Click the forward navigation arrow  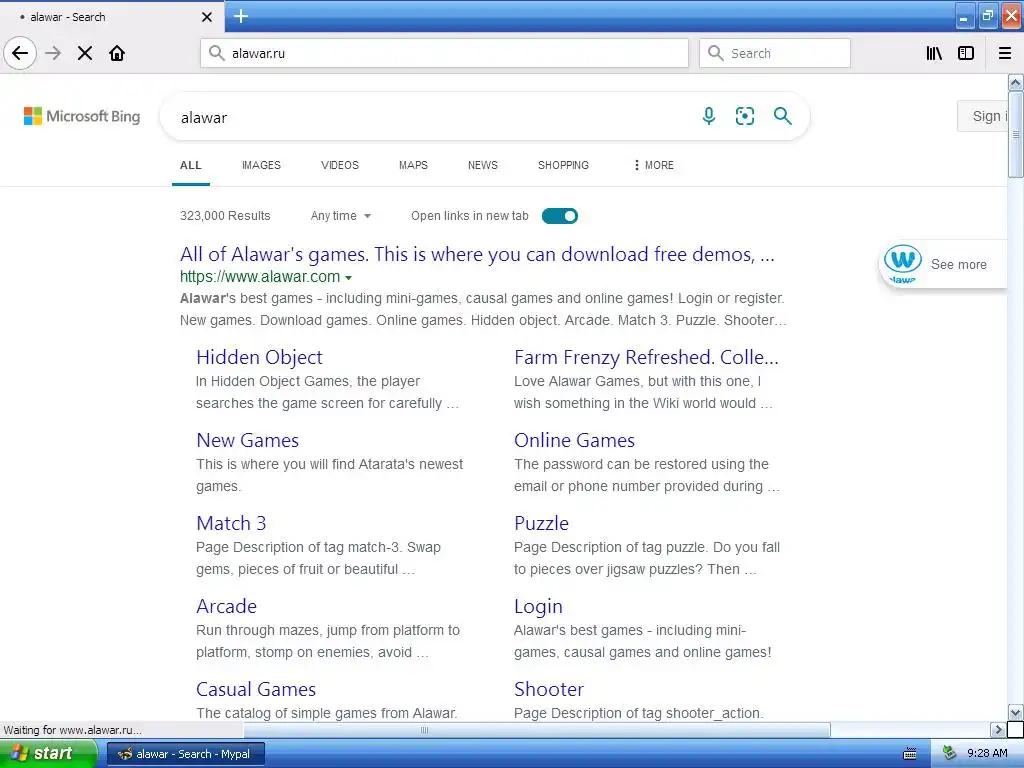pyautogui.click(x=53, y=53)
